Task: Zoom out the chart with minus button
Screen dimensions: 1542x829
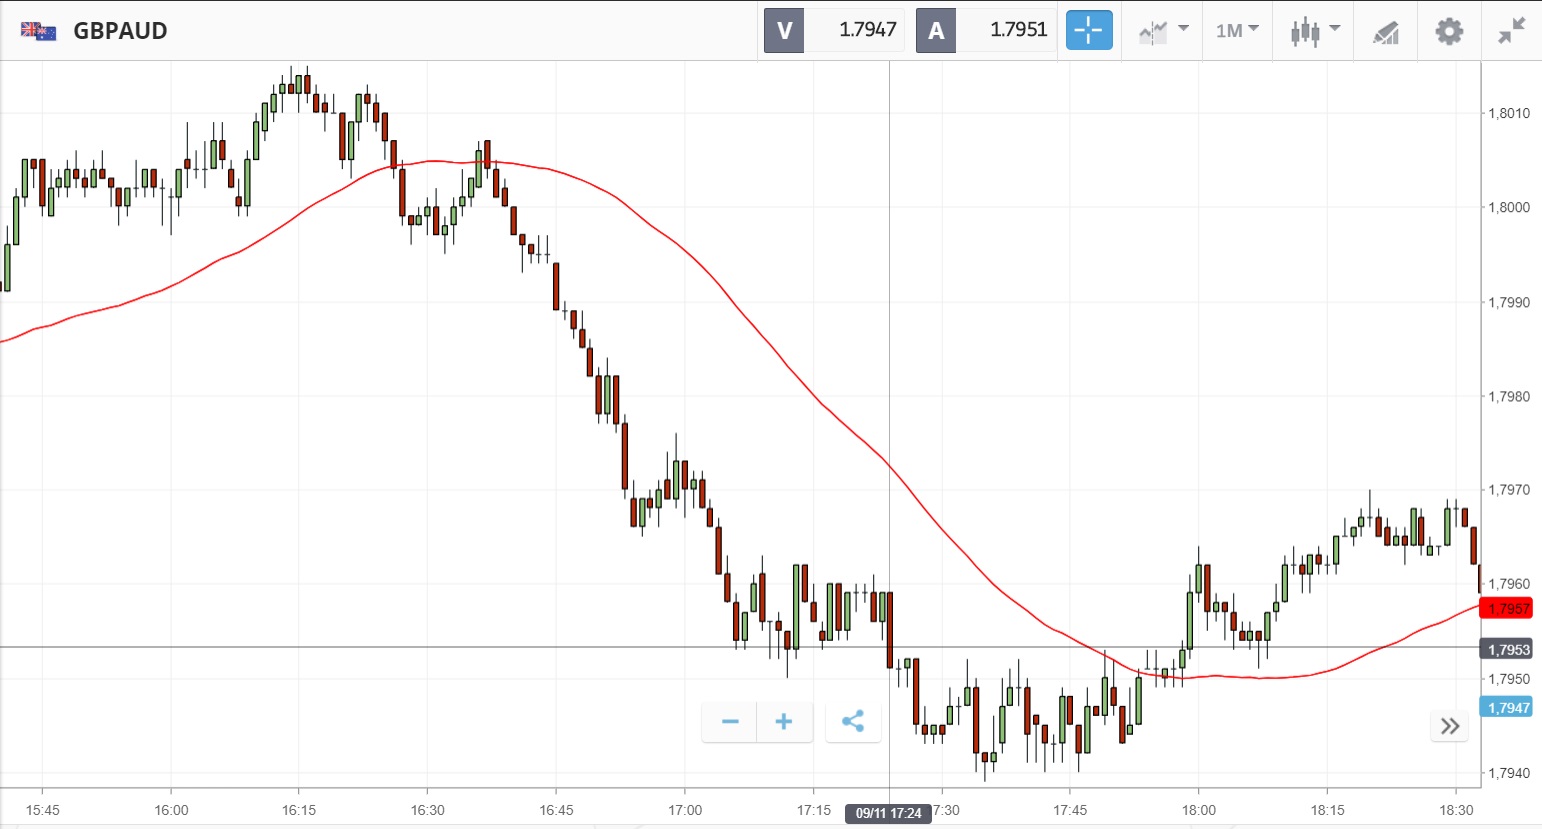Action: [x=730, y=722]
